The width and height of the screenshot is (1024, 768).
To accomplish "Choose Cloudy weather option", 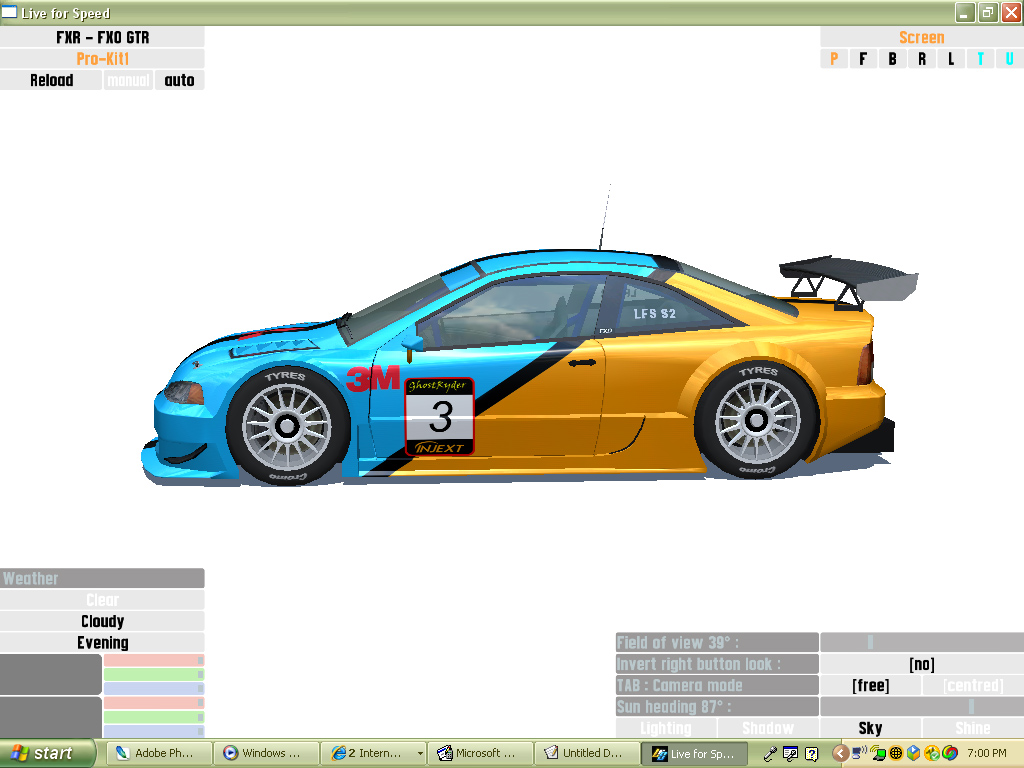I will coord(103,621).
